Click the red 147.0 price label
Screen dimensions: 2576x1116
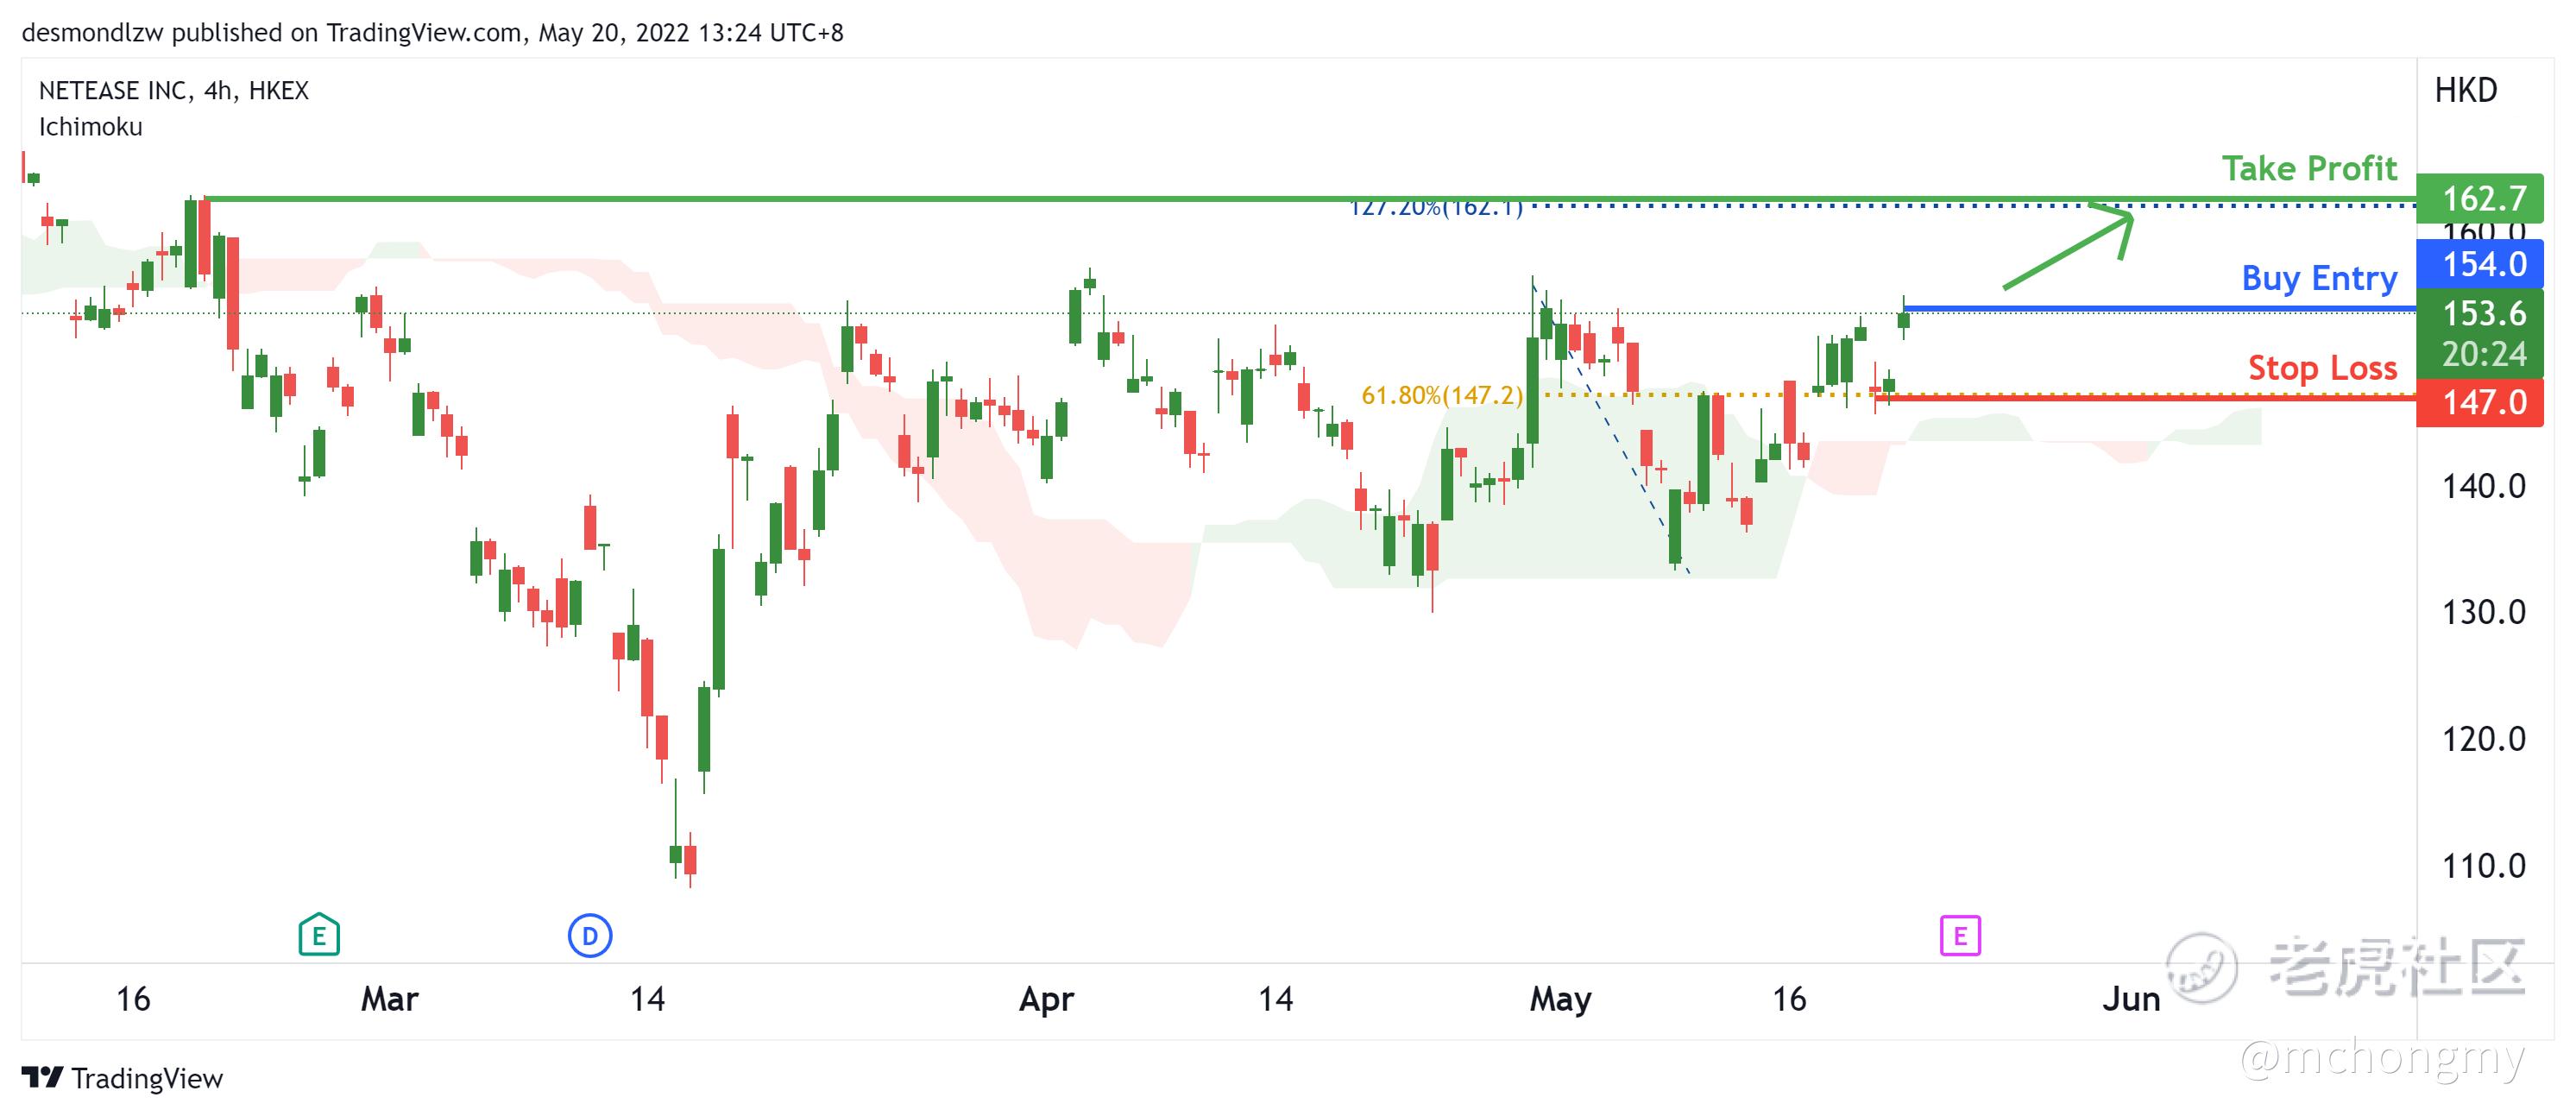coord(2482,402)
